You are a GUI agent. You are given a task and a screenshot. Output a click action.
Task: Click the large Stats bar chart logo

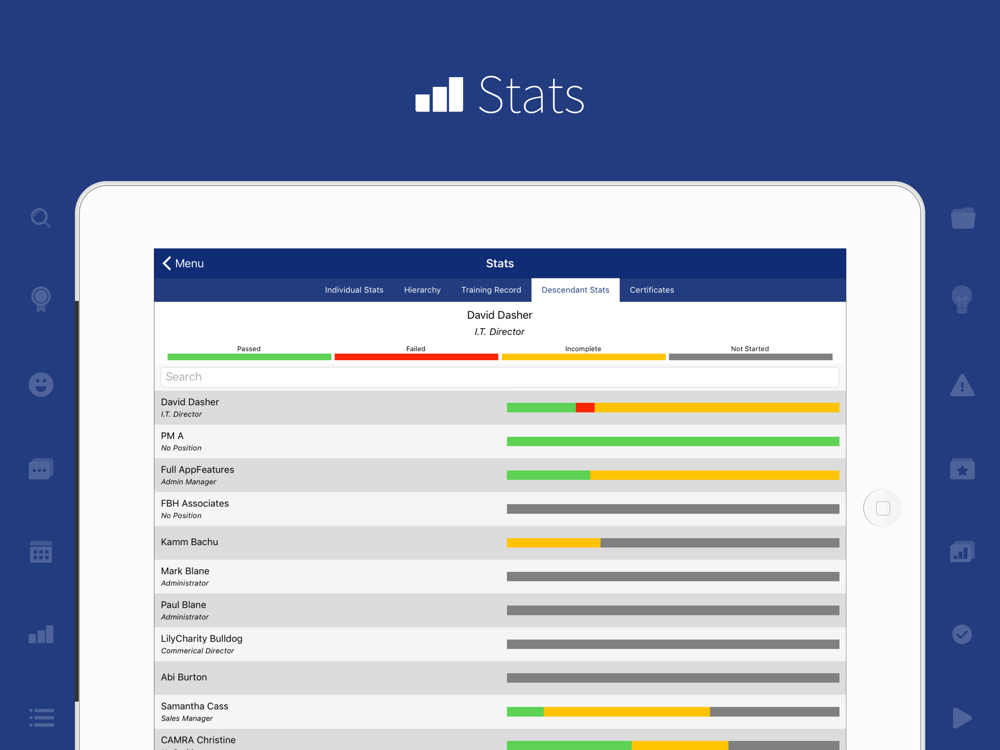tap(439, 94)
